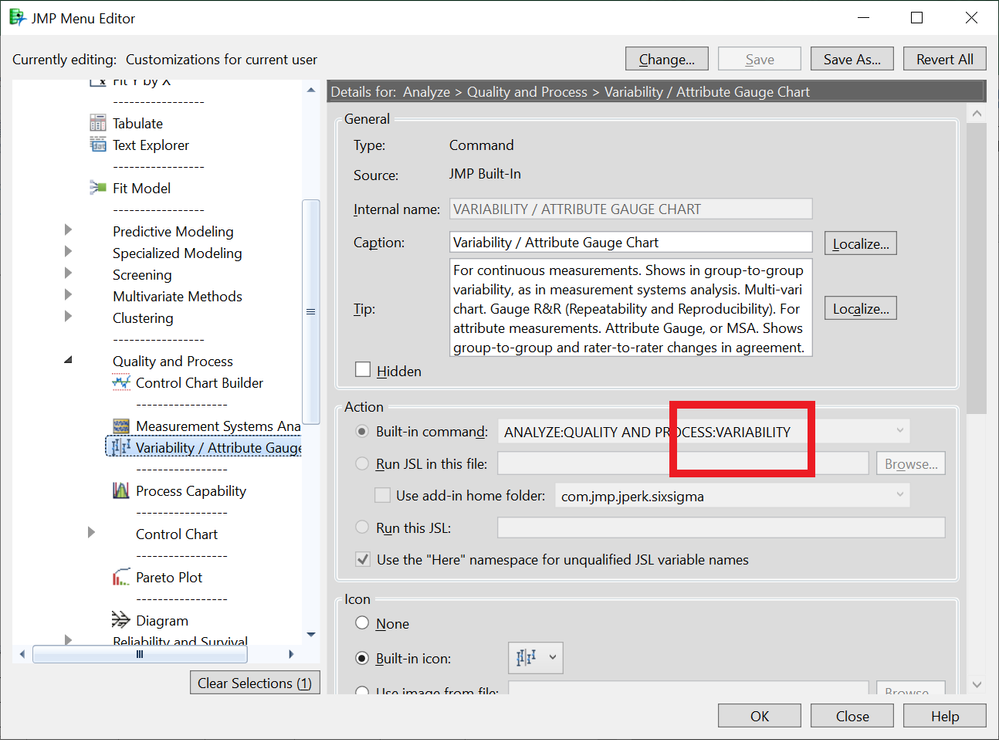
Task: Select the Built-in command radio button
Action: [x=362, y=432]
